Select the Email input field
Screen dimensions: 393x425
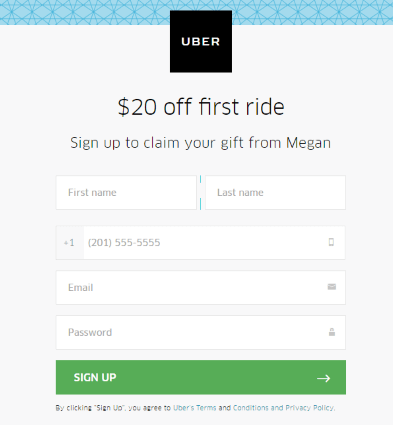(201, 287)
